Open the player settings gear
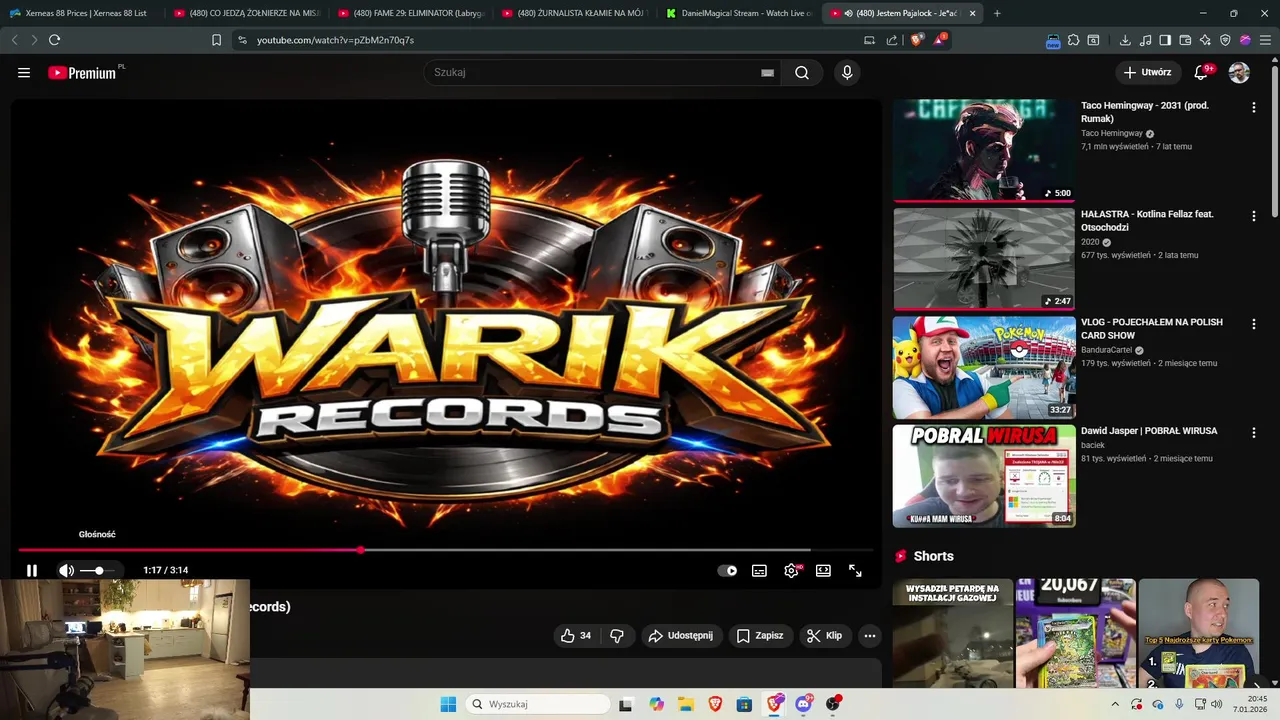 pyautogui.click(x=791, y=570)
